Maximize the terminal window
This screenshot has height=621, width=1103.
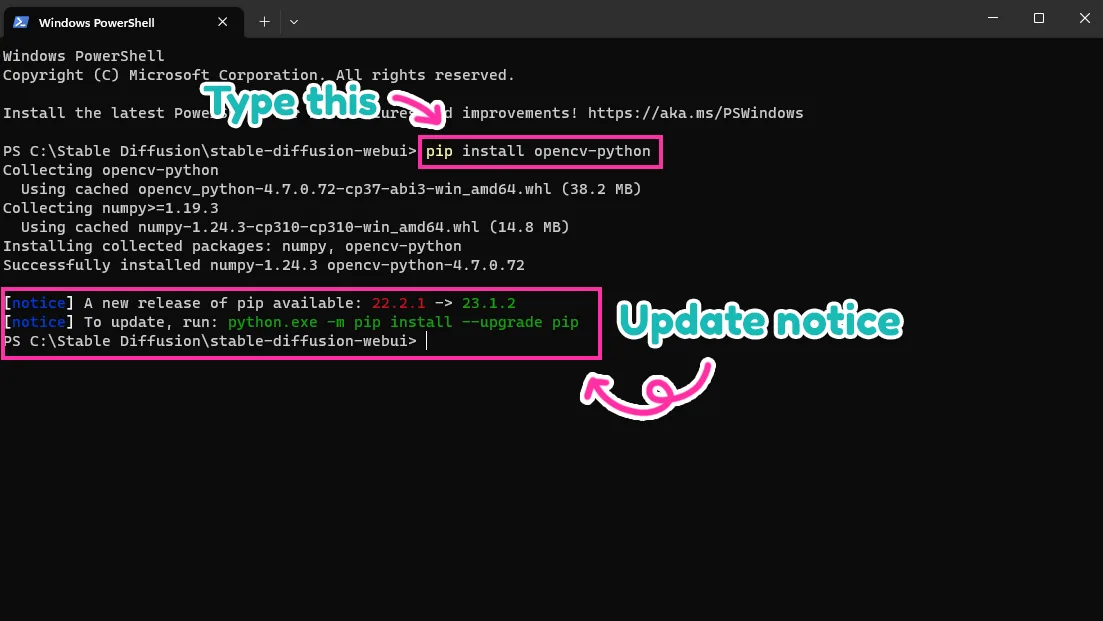[x=1038, y=18]
